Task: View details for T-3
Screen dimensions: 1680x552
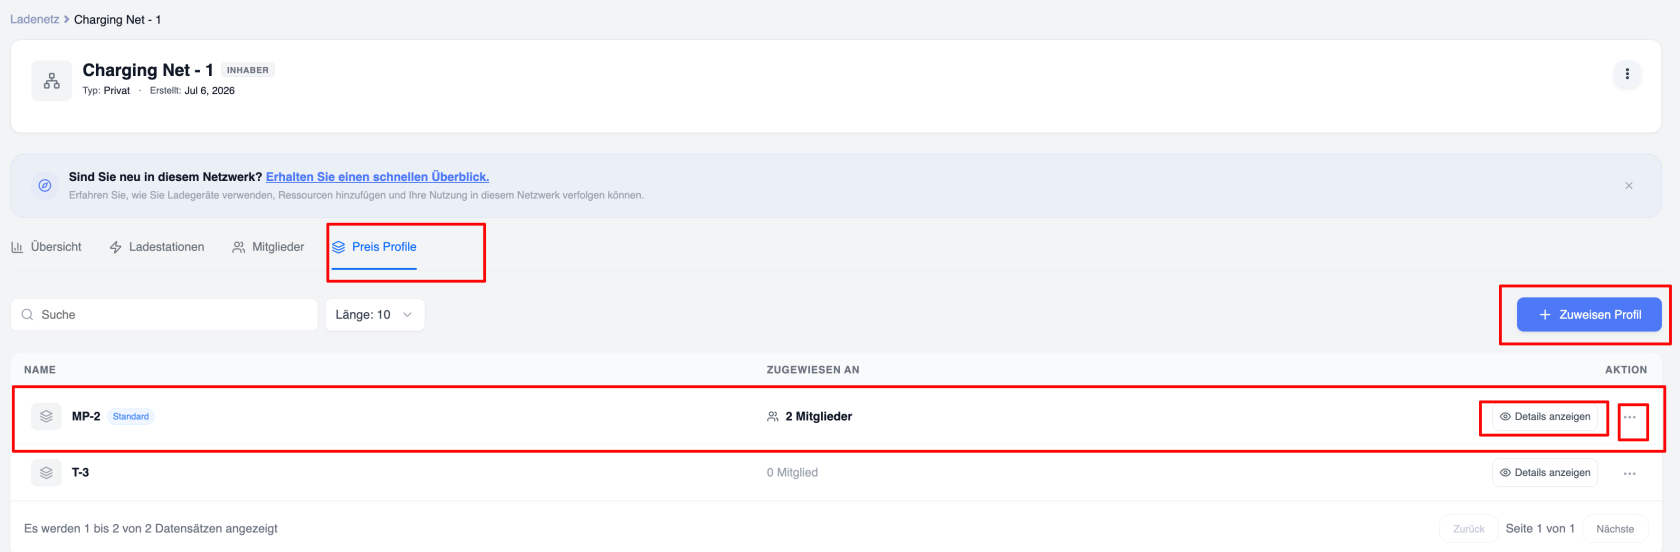Action: click(1545, 473)
